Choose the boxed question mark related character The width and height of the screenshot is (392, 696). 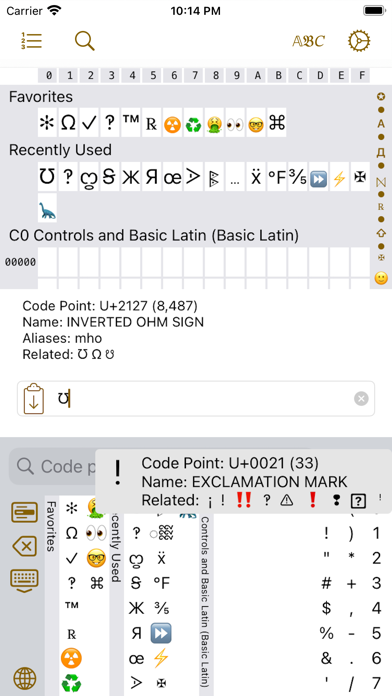point(358,501)
